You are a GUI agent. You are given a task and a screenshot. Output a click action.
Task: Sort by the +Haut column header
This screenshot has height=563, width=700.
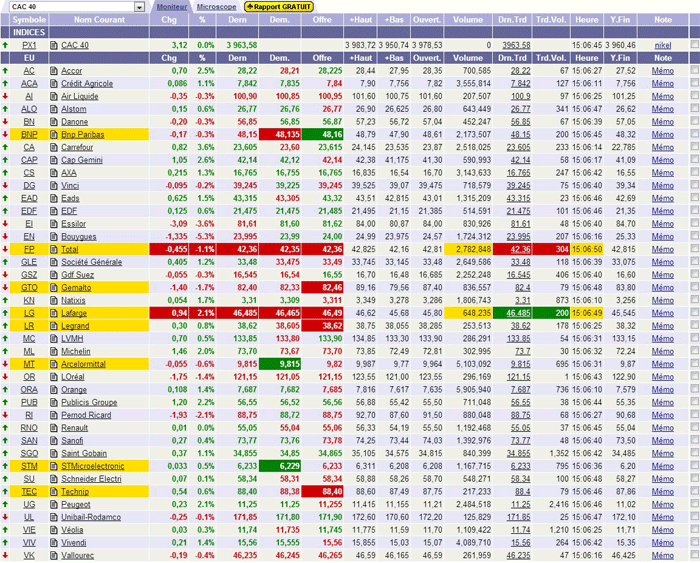click(359, 19)
